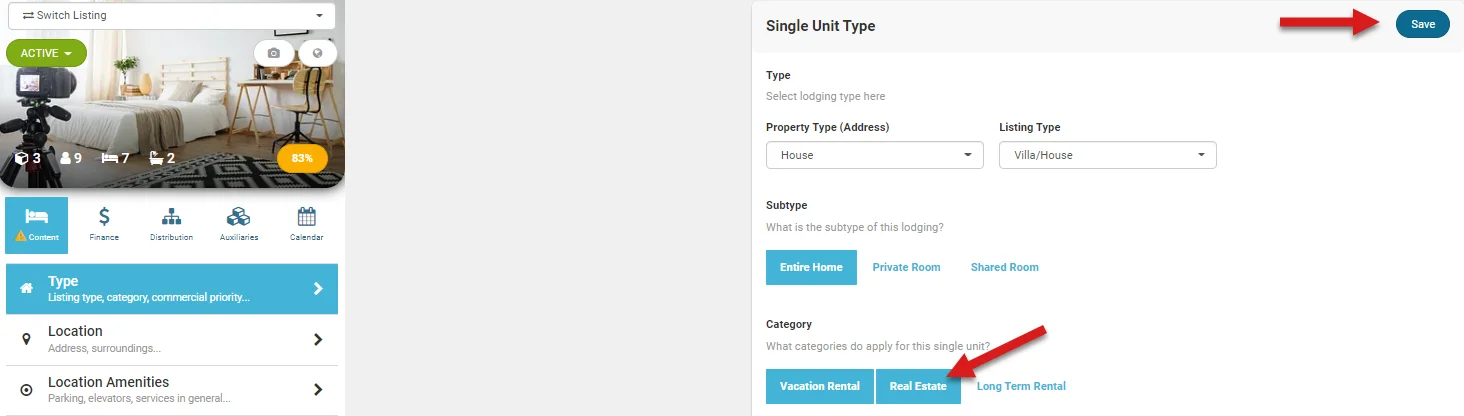Image resolution: width=1464 pixels, height=416 pixels.
Task: Click the Save button
Action: [1422, 24]
